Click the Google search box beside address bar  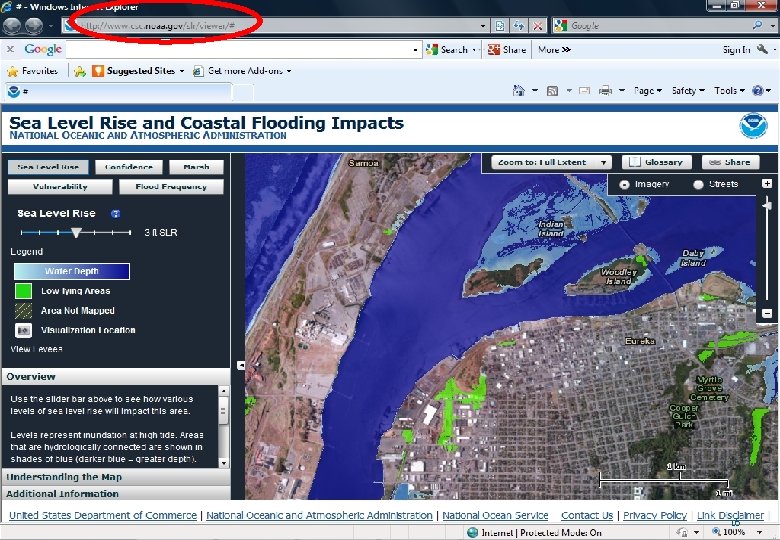(x=657, y=25)
